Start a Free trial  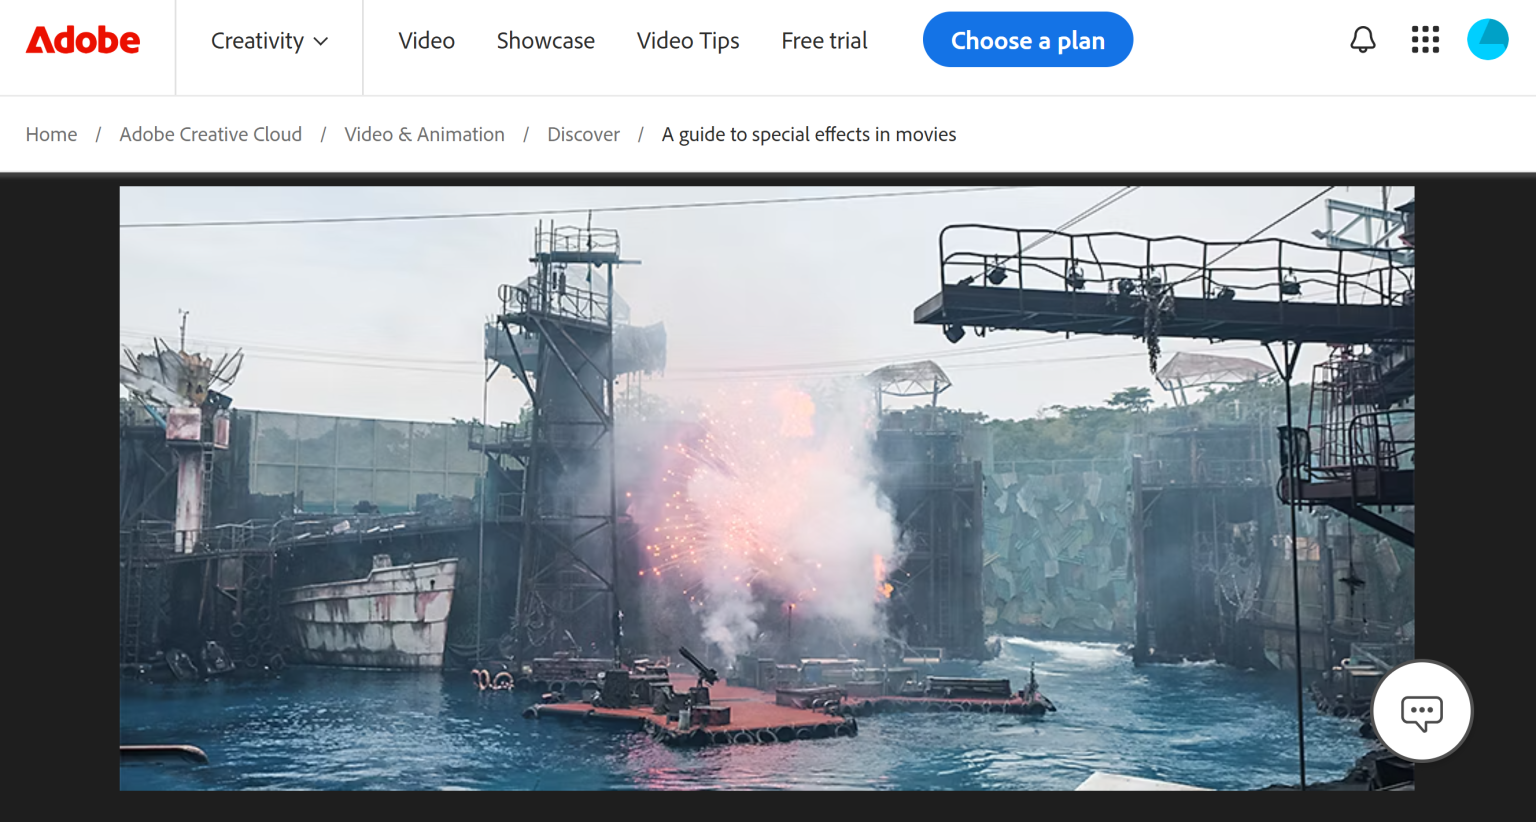823,41
